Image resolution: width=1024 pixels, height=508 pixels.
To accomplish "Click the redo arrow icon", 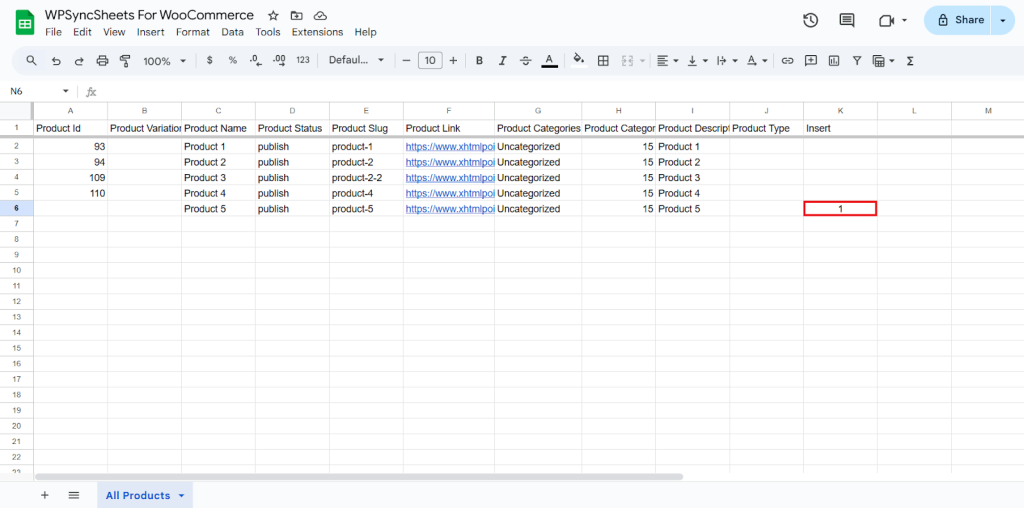I will click(79, 61).
